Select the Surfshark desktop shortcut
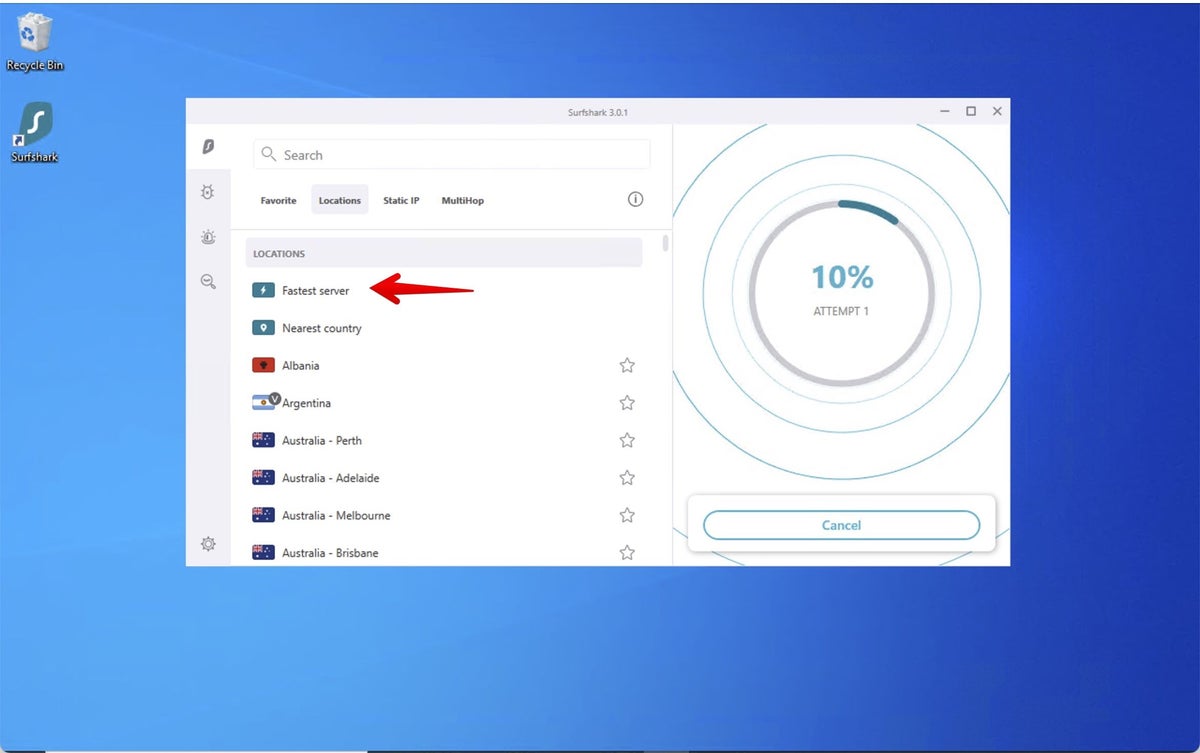Screen dimensions: 1200x753 [35, 132]
